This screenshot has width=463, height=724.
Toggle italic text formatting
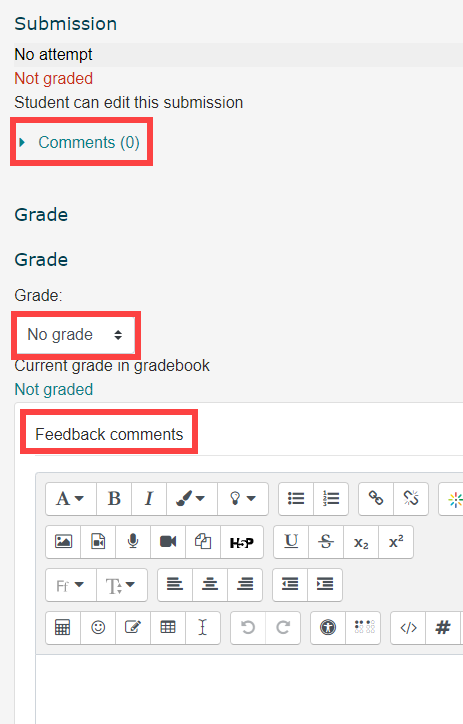click(x=149, y=499)
